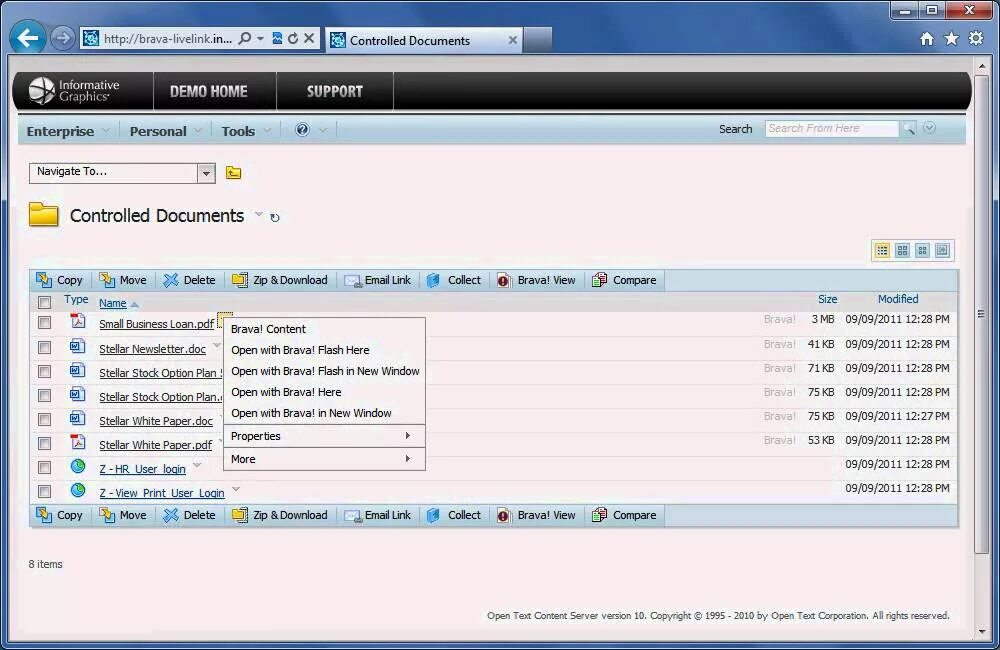The image size is (1000, 650).
Task: Refresh the Controlled Documents folder listing
Action: tap(275, 218)
